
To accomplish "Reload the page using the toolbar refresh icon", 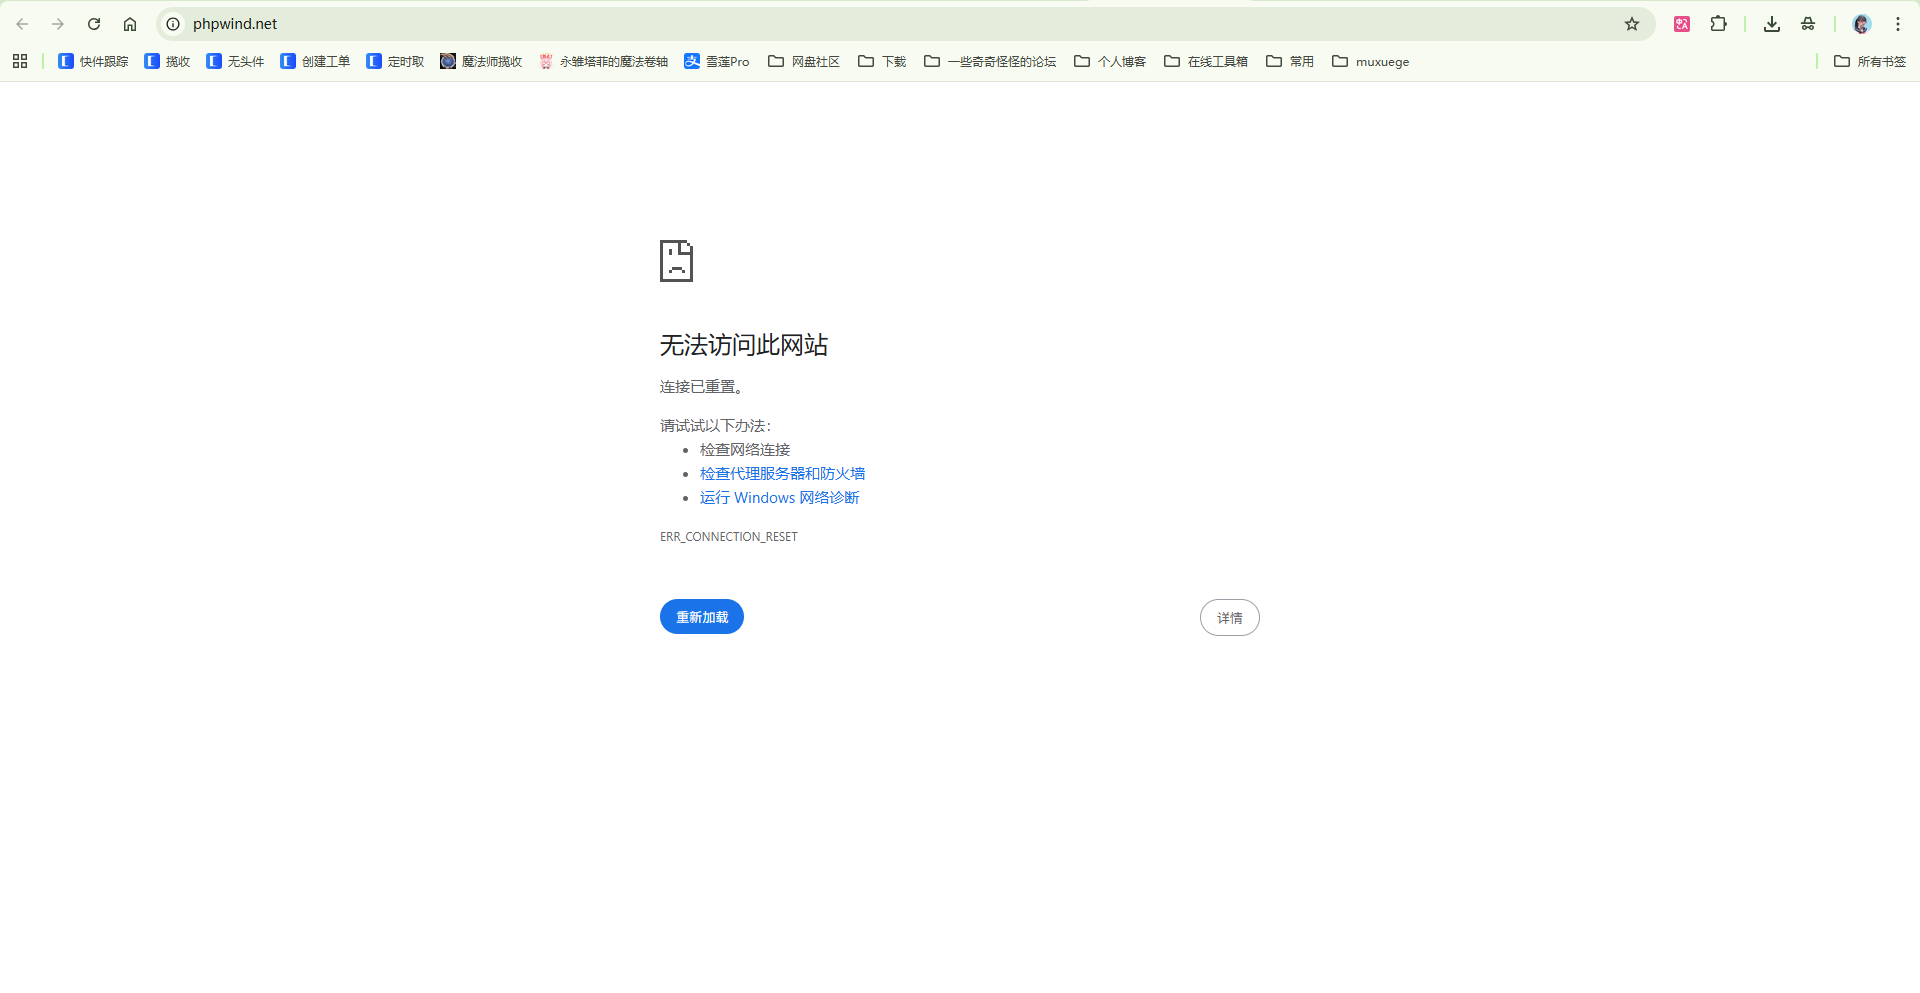I will pyautogui.click(x=94, y=24).
